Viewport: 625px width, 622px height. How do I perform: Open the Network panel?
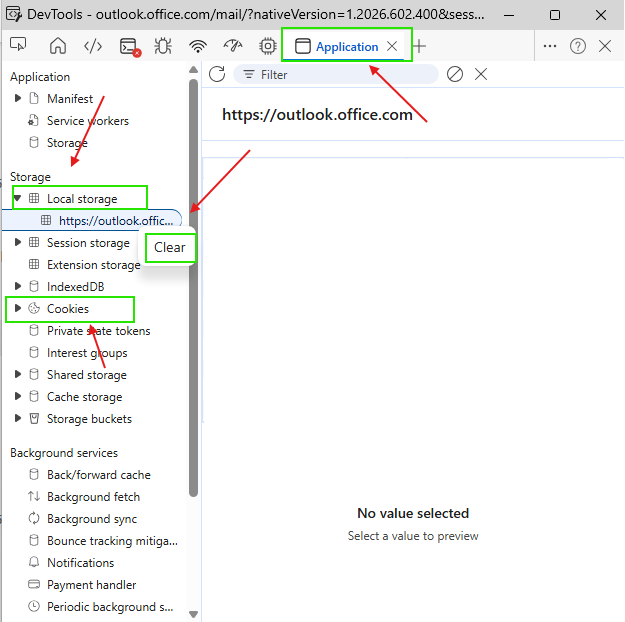click(x=198, y=46)
